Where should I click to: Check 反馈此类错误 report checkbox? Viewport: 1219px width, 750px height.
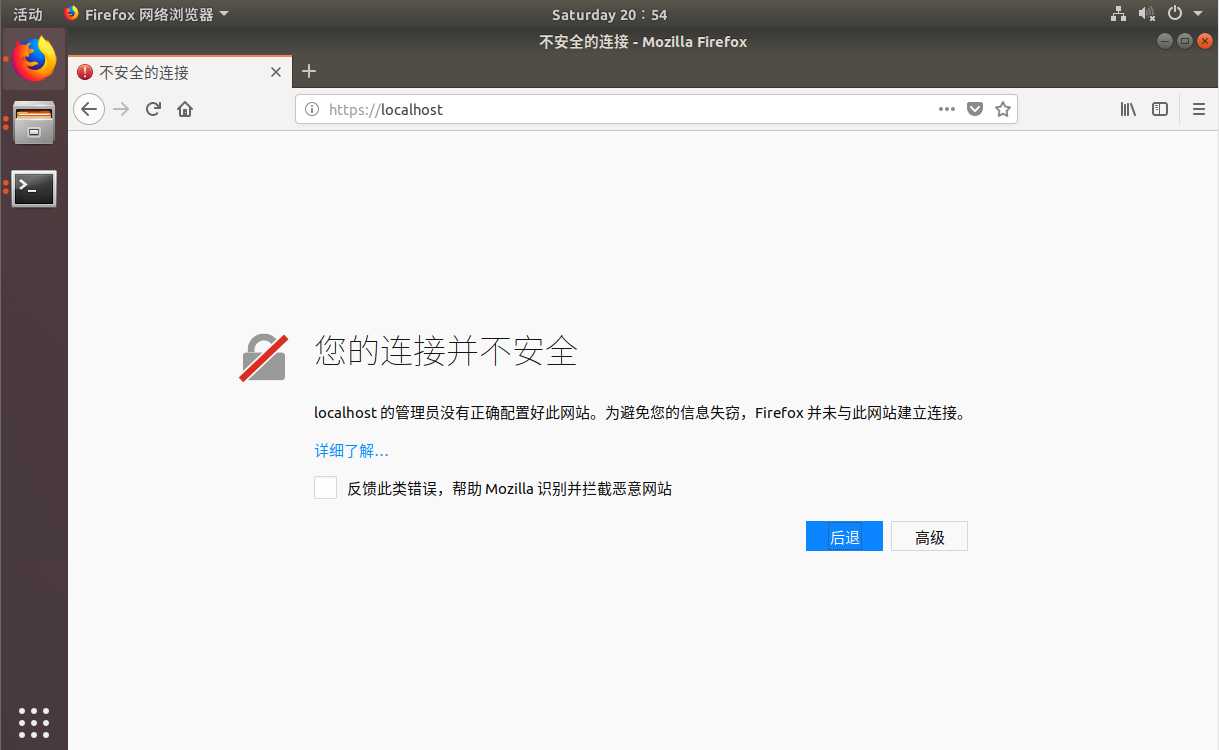pyautogui.click(x=325, y=488)
